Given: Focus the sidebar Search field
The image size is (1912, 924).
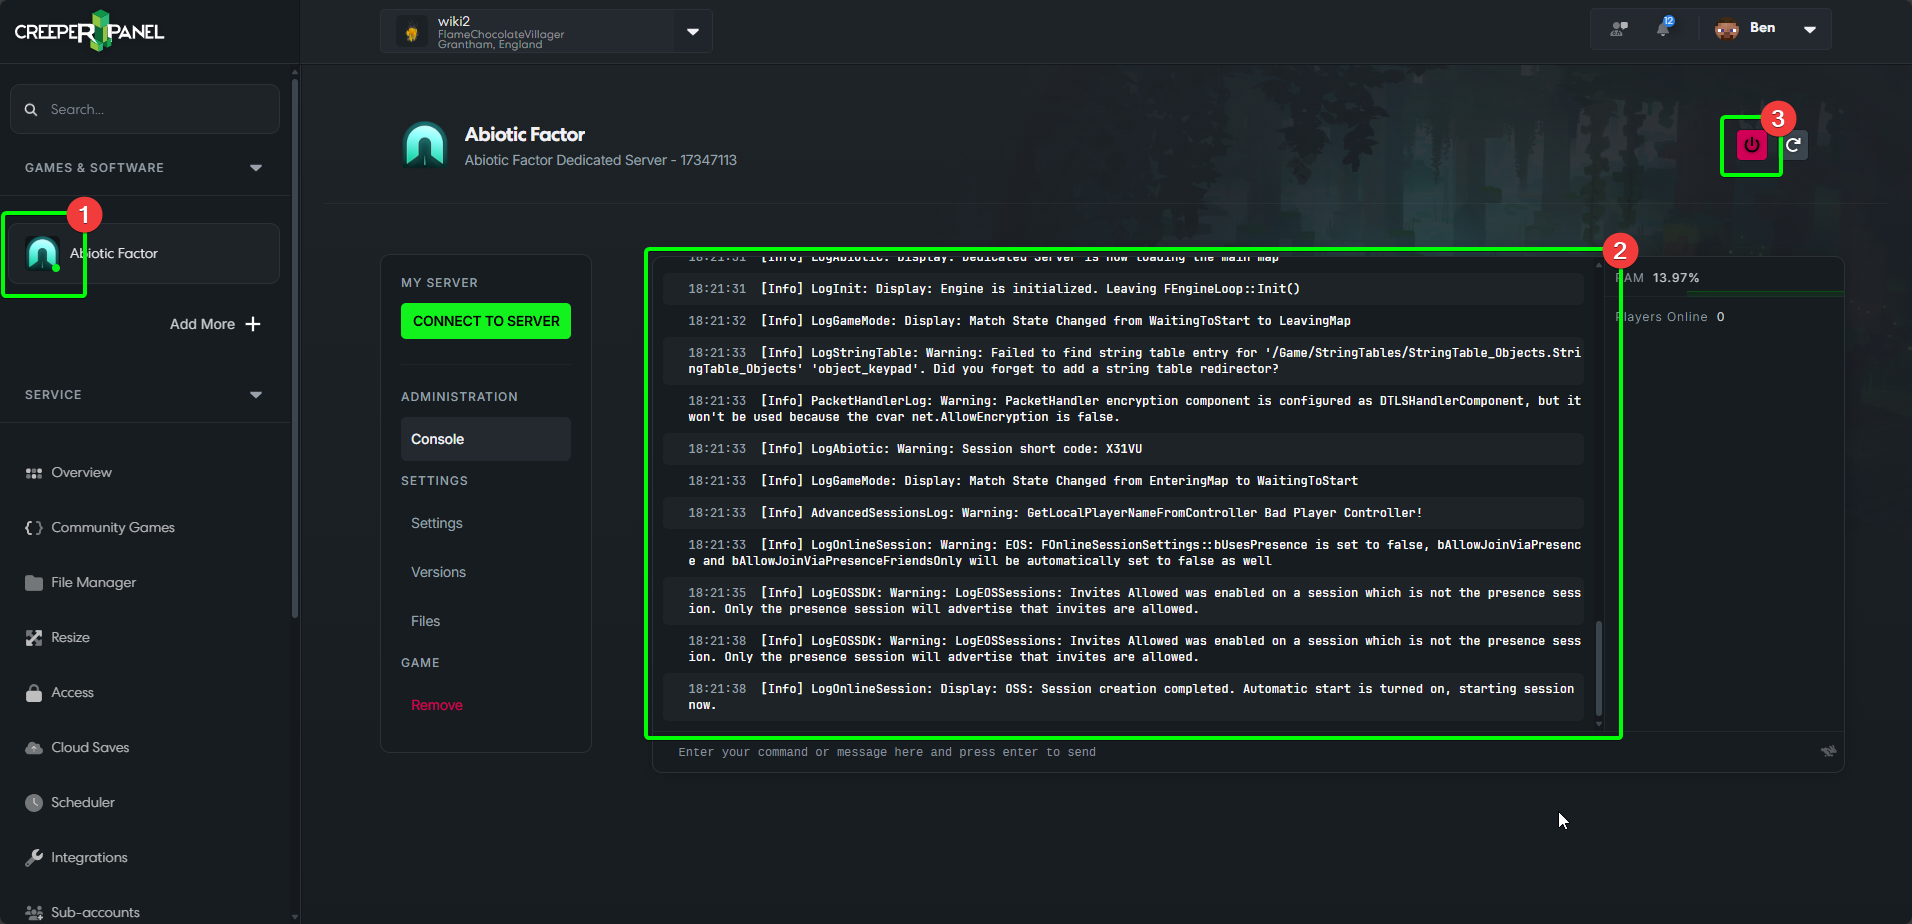Looking at the screenshot, I should click(x=145, y=109).
